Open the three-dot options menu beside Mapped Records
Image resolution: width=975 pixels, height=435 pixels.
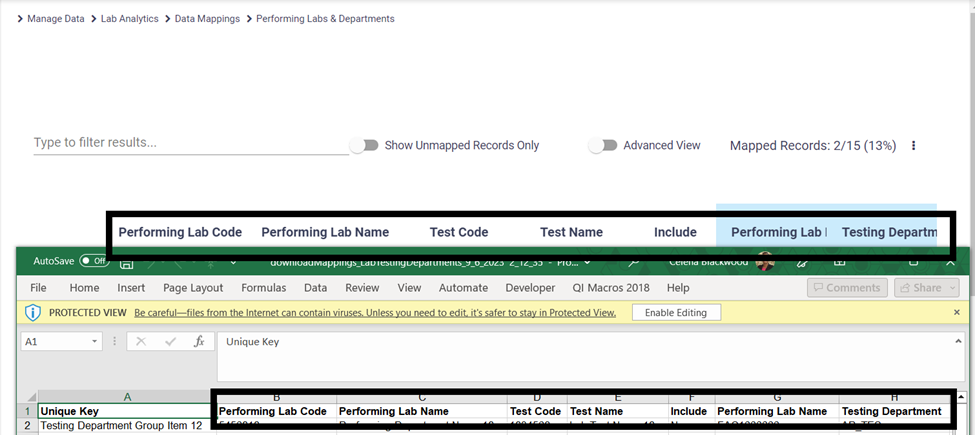913,146
